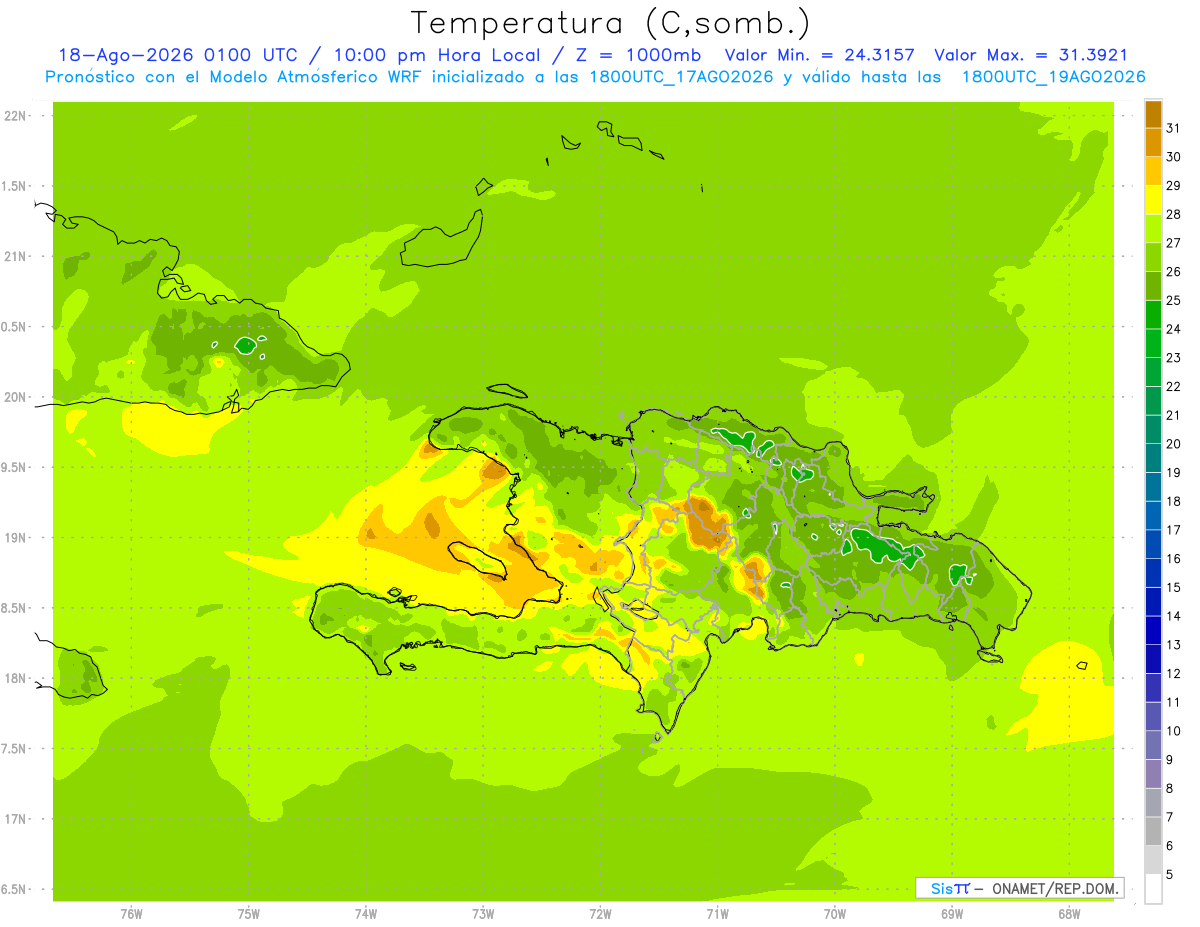Click the gray swatch between 6 and 7
Screen dimensions: 1200x927
coord(1153,831)
